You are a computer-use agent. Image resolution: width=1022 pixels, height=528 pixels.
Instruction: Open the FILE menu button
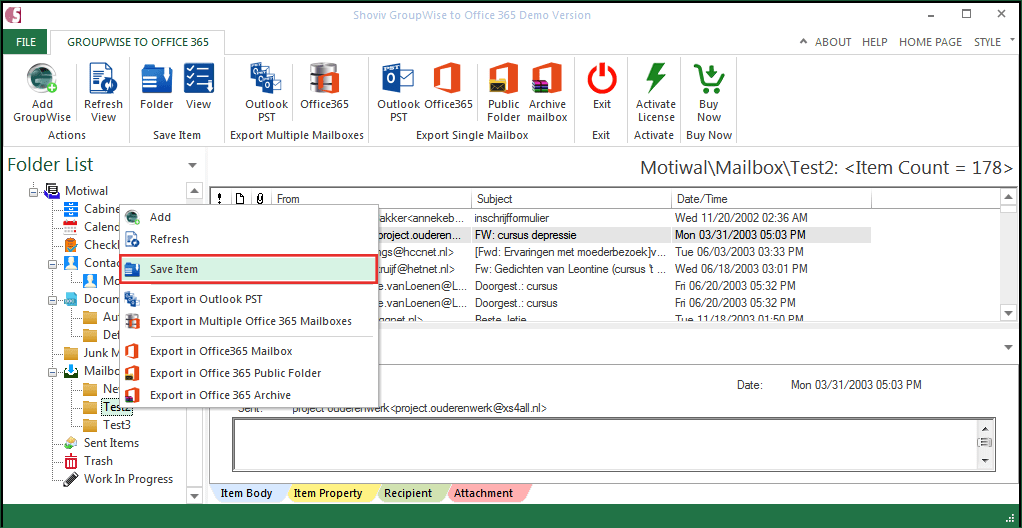click(25, 42)
